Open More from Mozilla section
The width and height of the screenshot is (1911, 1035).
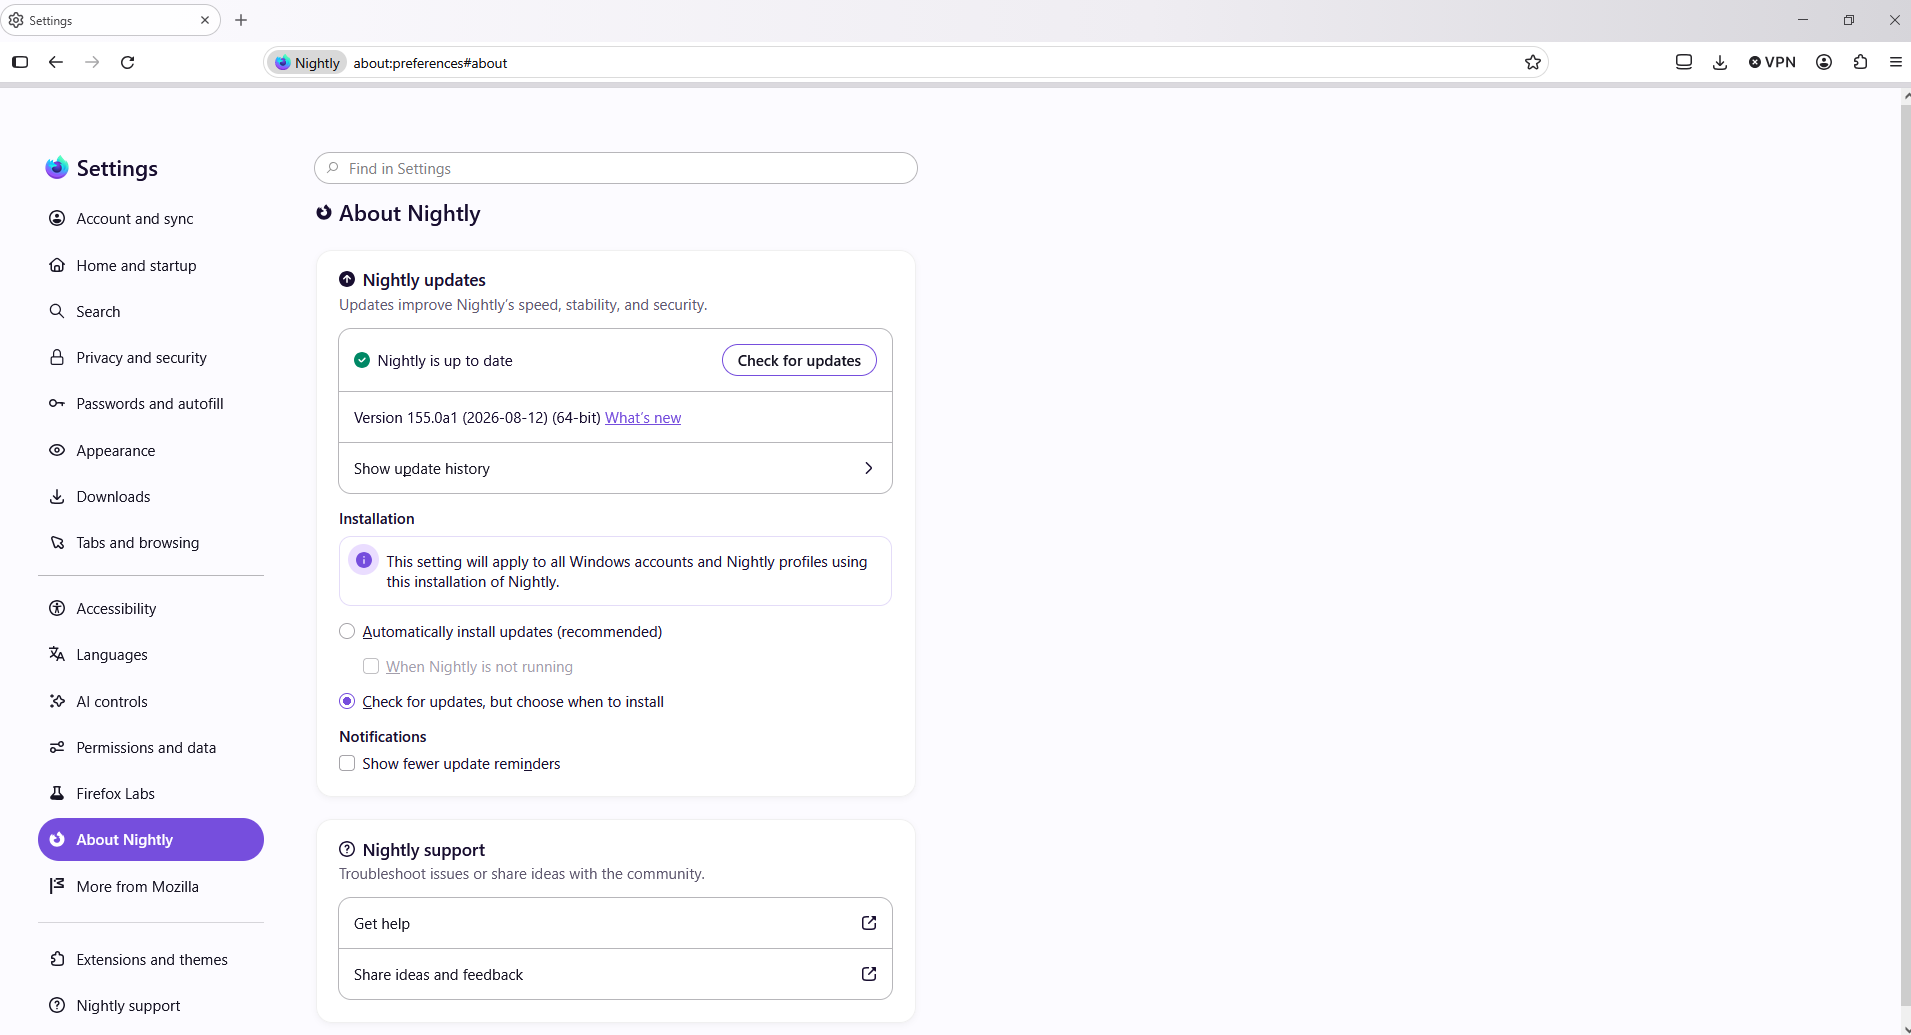point(151,886)
